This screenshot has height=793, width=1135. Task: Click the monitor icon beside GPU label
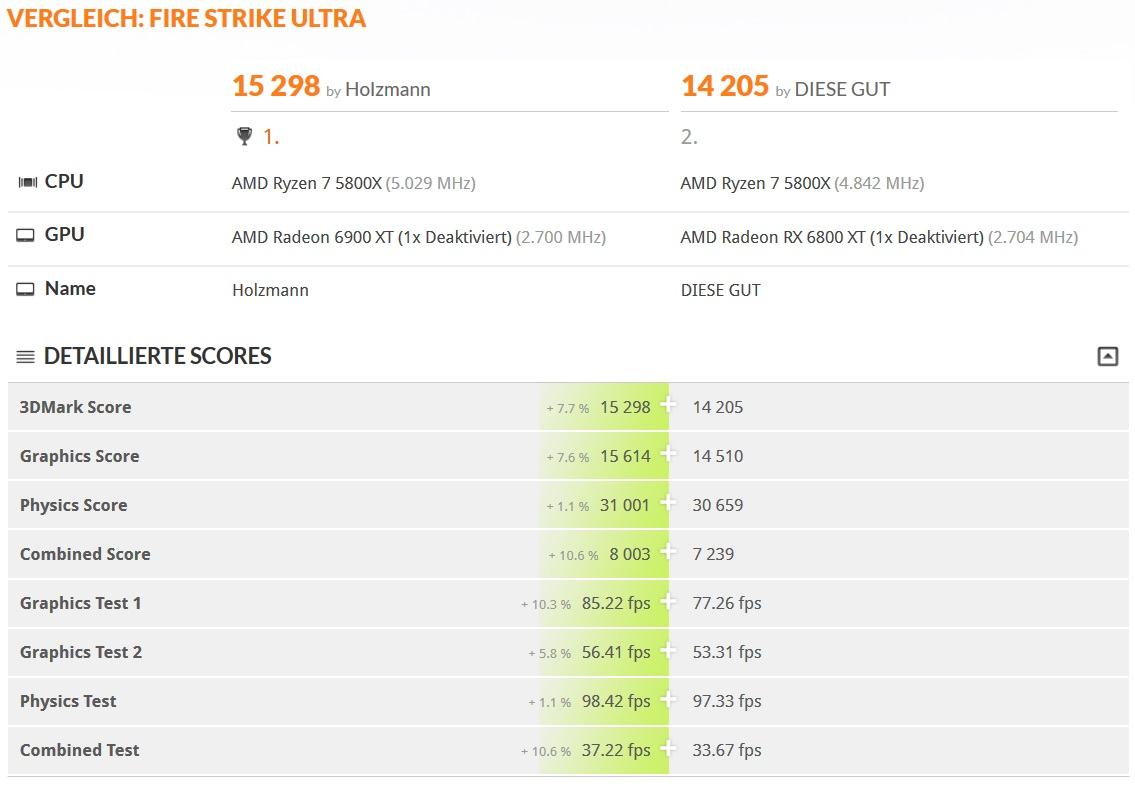(25, 235)
